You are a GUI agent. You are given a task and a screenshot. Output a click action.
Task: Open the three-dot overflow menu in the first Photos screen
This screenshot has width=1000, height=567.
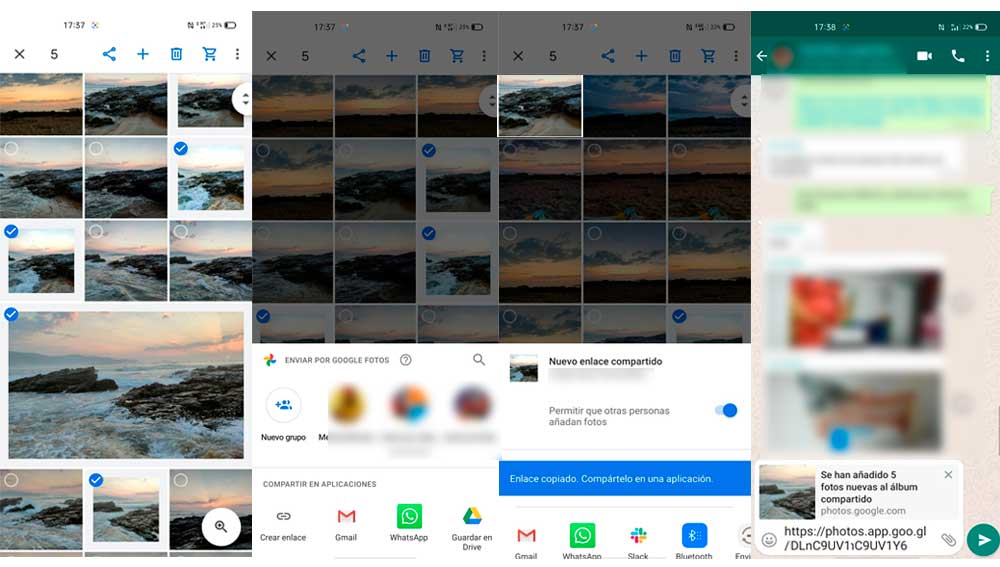click(237, 54)
